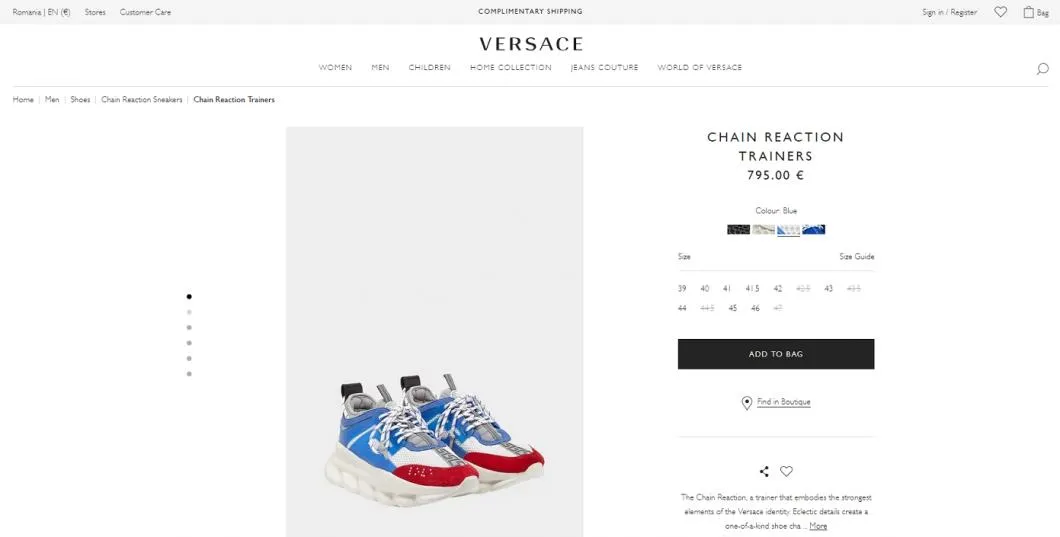Open the search magnifier icon
1060x537 pixels.
[1042, 68]
